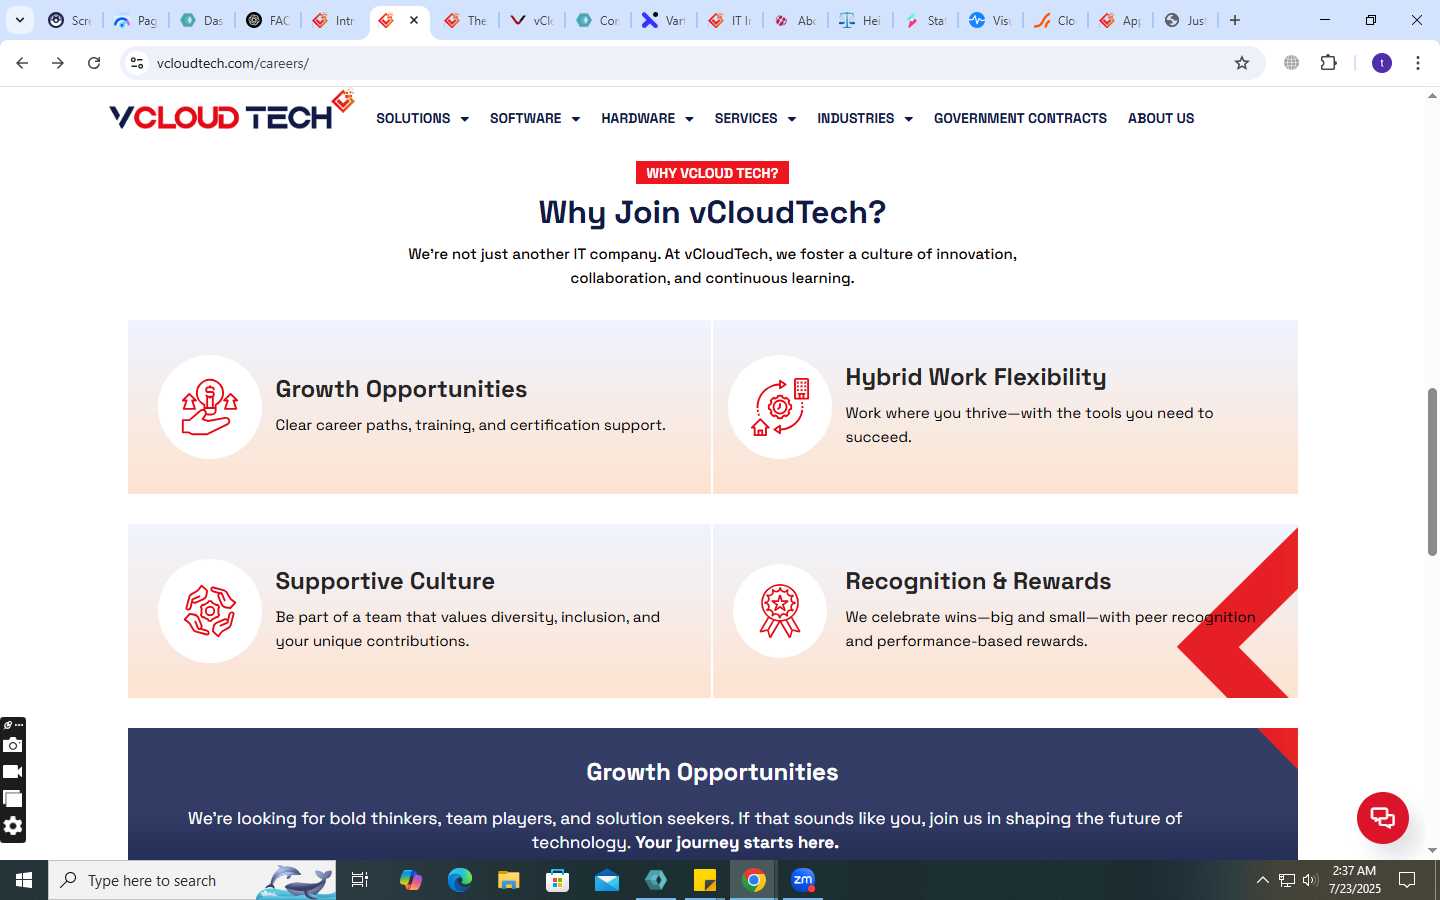Open the Mail app from the taskbar
The image size is (1440, 900).
point(606,880)
